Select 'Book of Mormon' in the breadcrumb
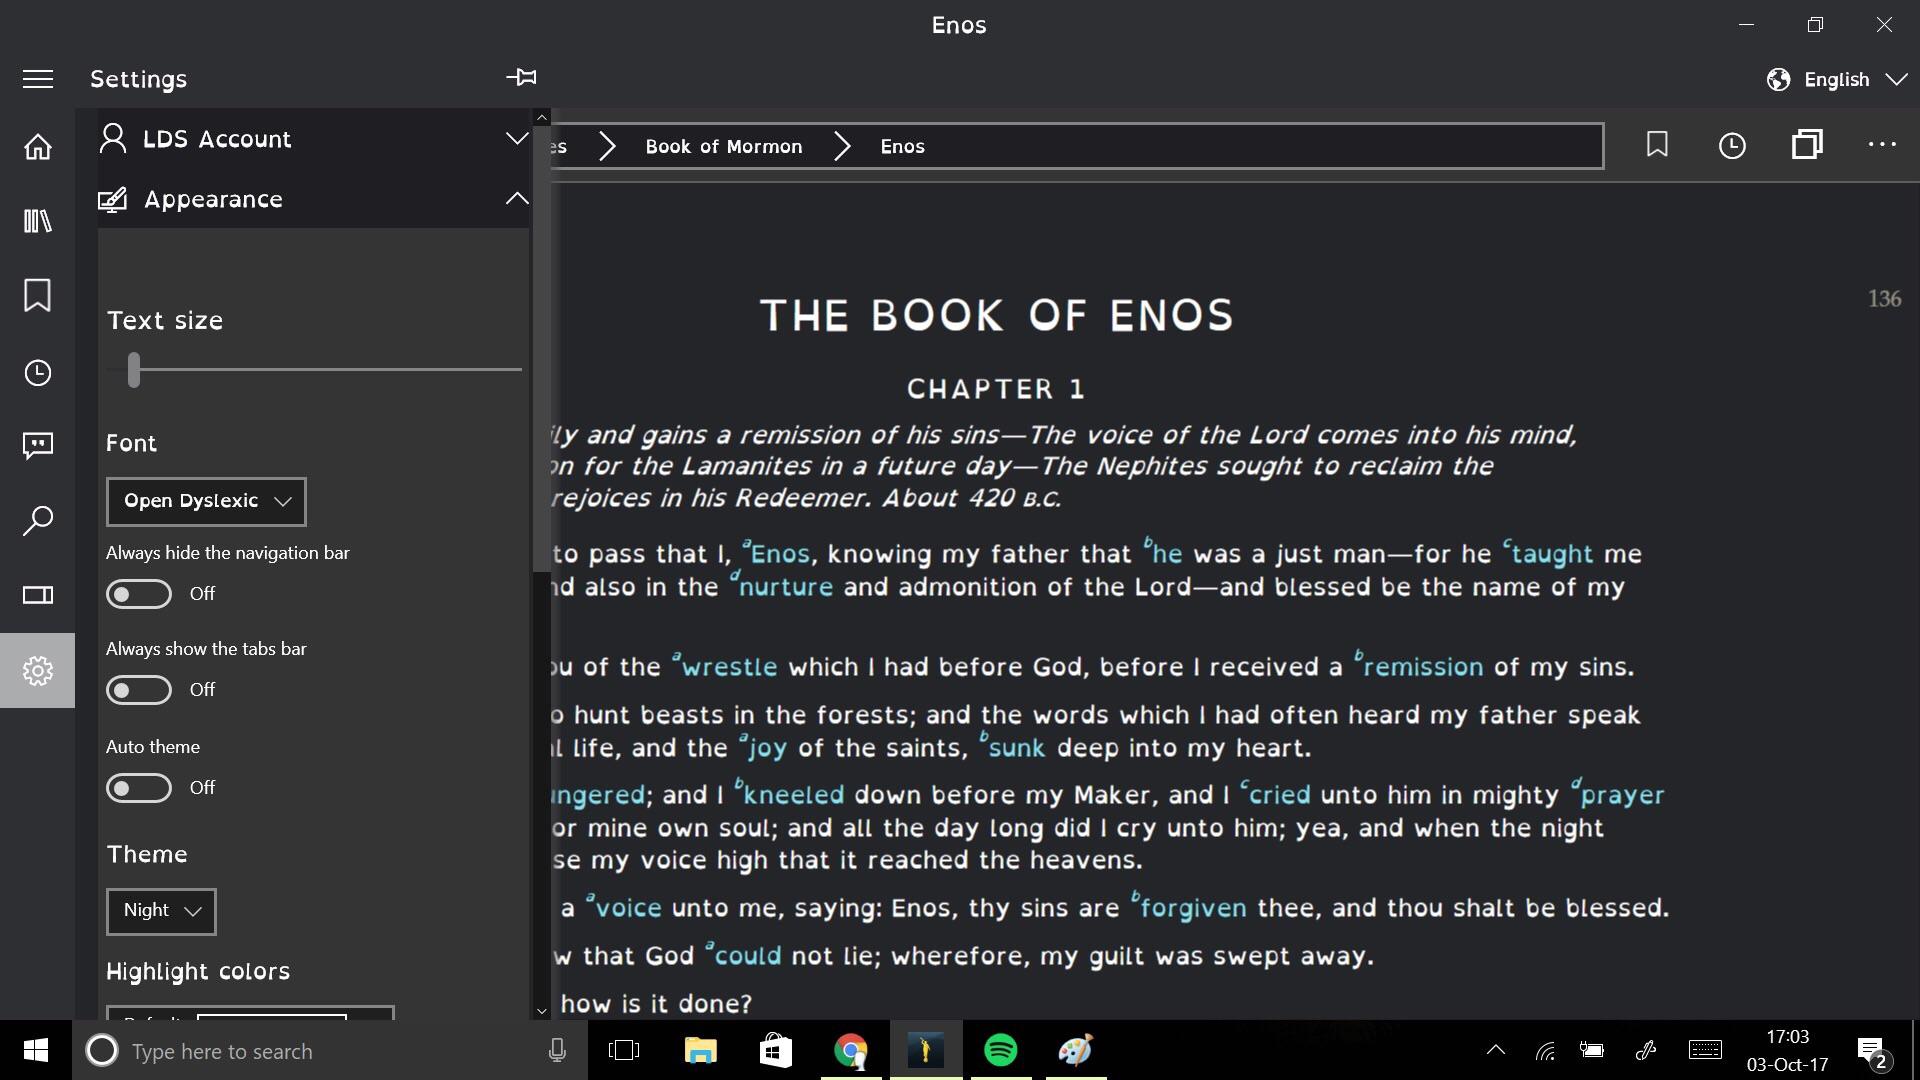The image size is (1920, 1080). click(x=724, y=146)
